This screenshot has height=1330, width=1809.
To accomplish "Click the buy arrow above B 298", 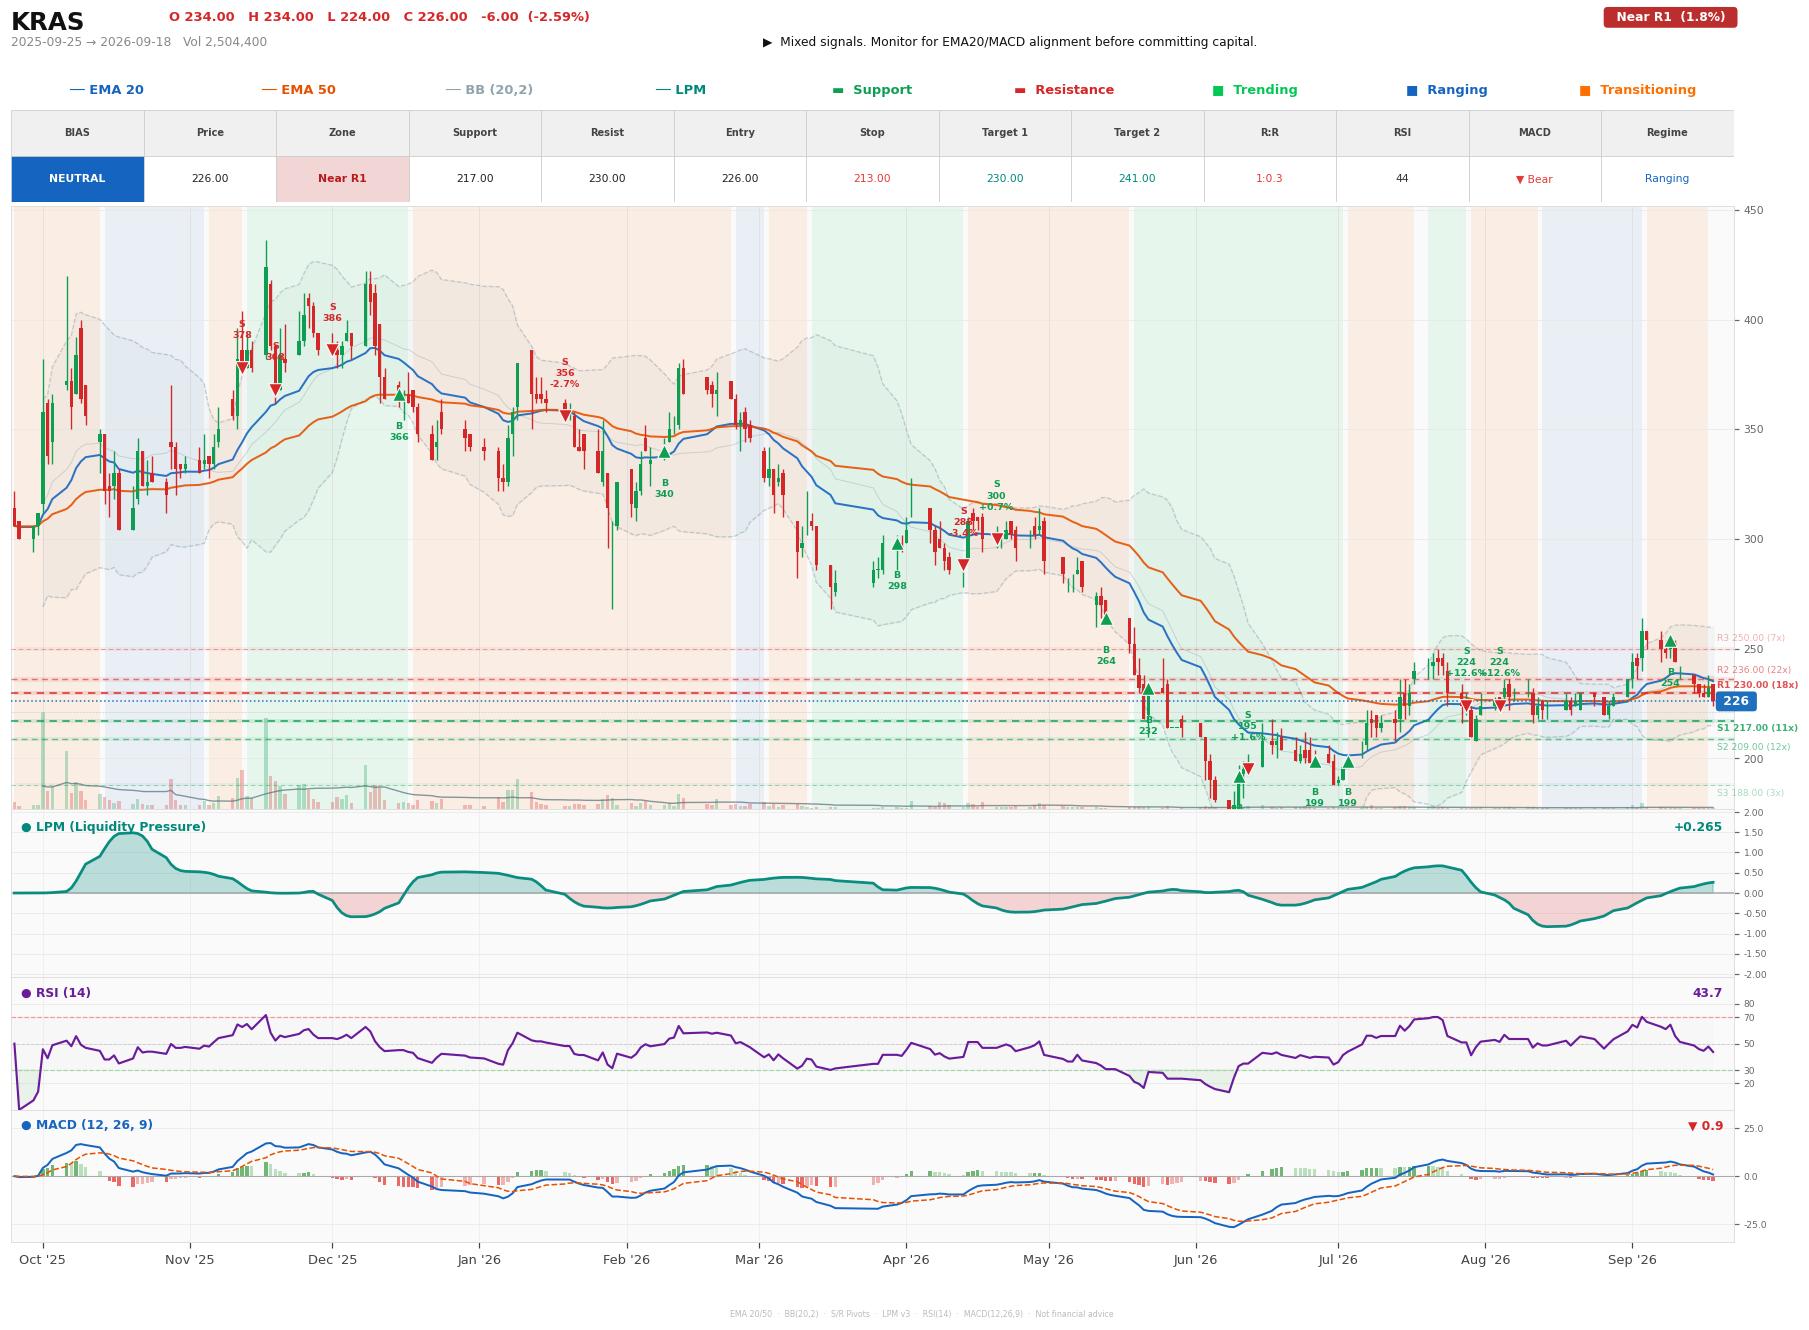I will point(897,544).
